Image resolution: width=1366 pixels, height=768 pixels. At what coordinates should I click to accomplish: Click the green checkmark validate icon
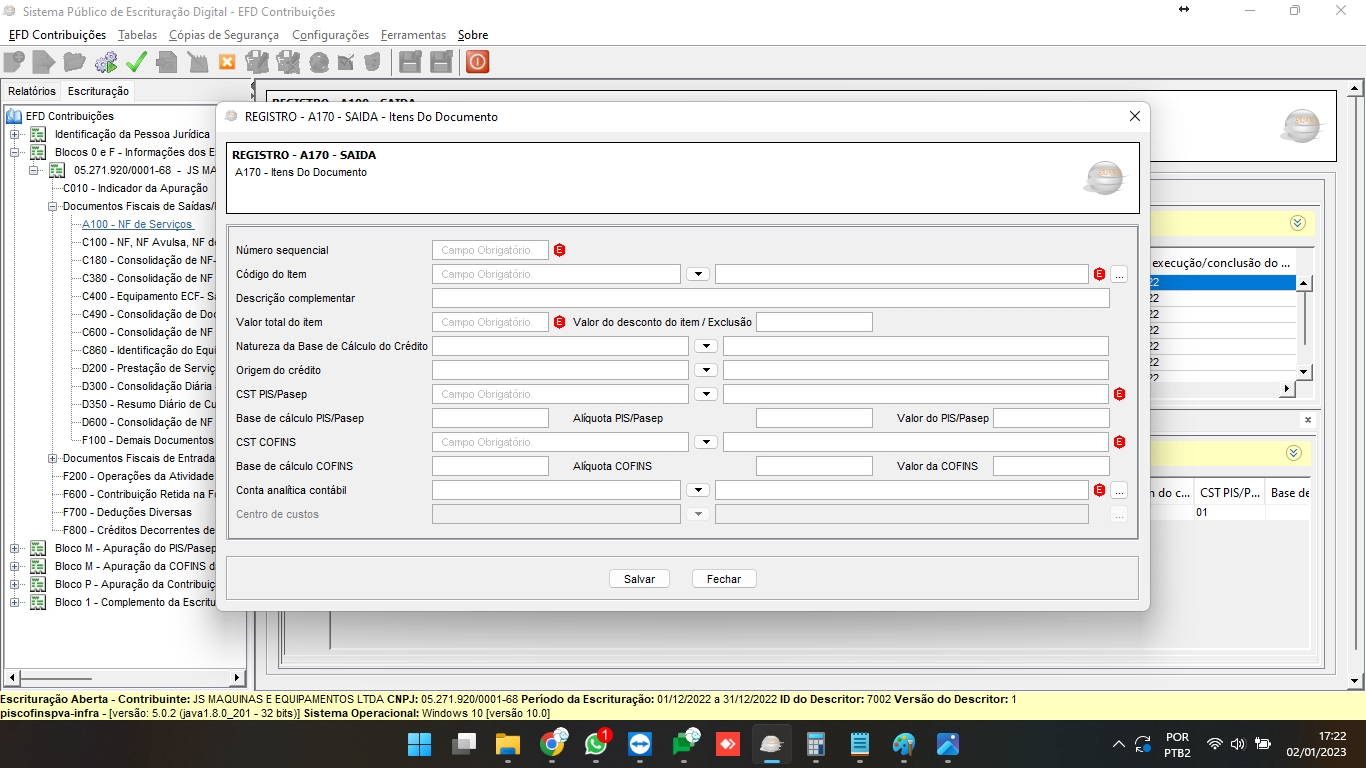coord(136,62)
